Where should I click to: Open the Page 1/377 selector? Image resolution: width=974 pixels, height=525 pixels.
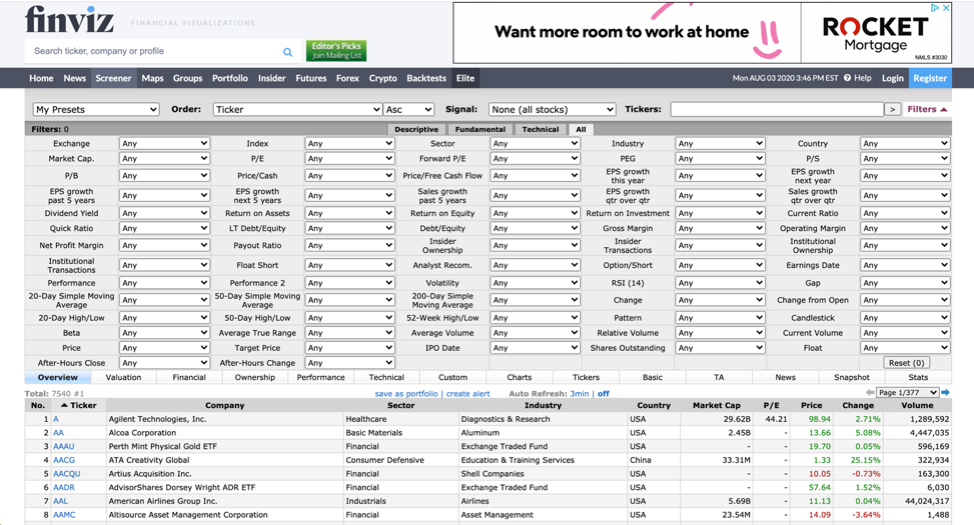tap(908, 393)
